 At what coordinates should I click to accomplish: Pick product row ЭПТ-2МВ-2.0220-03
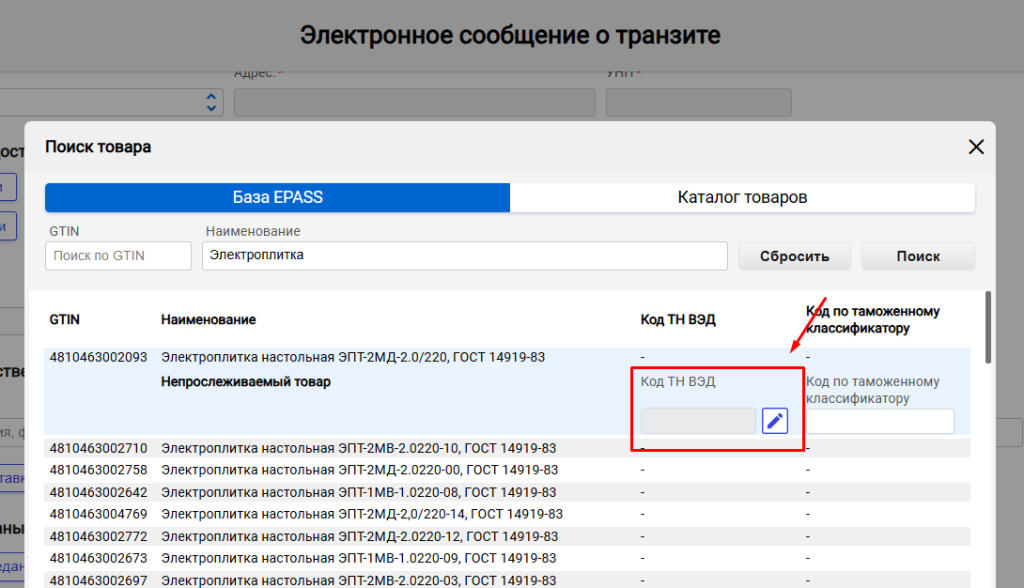(358, 580)
